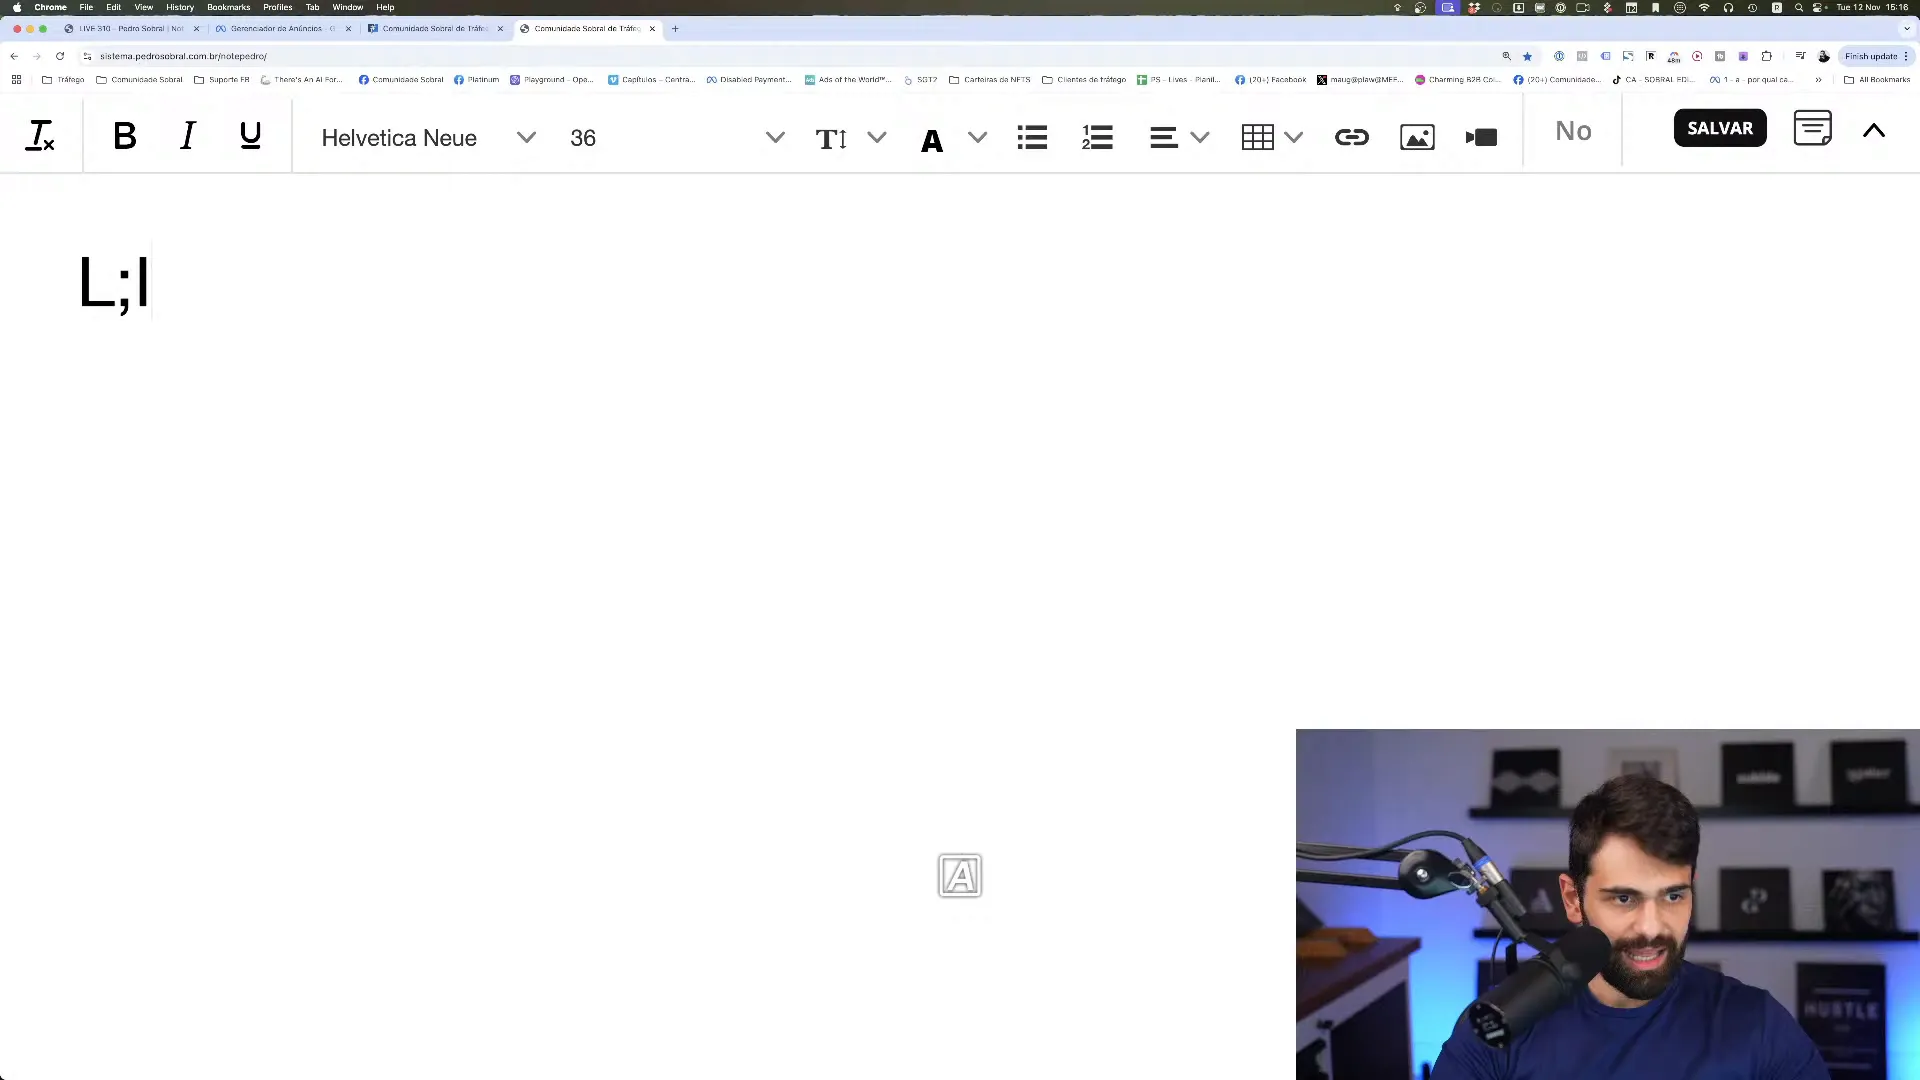This screenshot has width=1920, height=1080.
Task: Toggle underline formatting
Action: click(250, 136)
